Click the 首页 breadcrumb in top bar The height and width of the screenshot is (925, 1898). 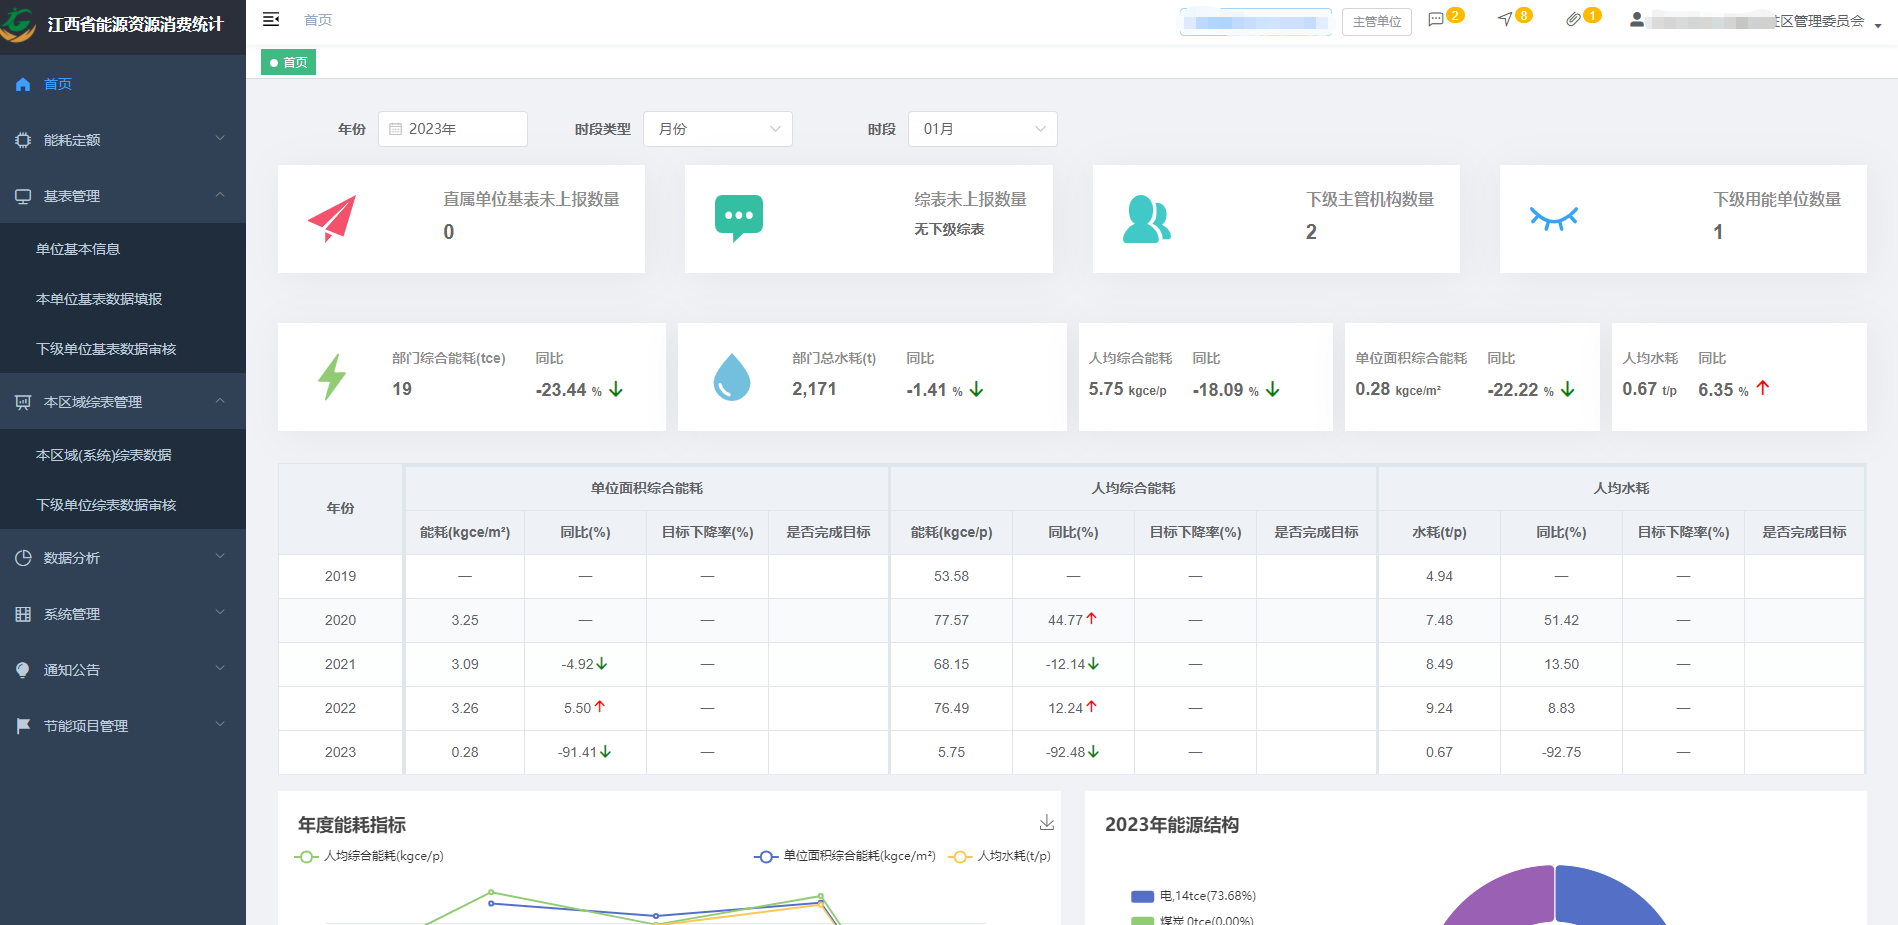tap(318, 20)
